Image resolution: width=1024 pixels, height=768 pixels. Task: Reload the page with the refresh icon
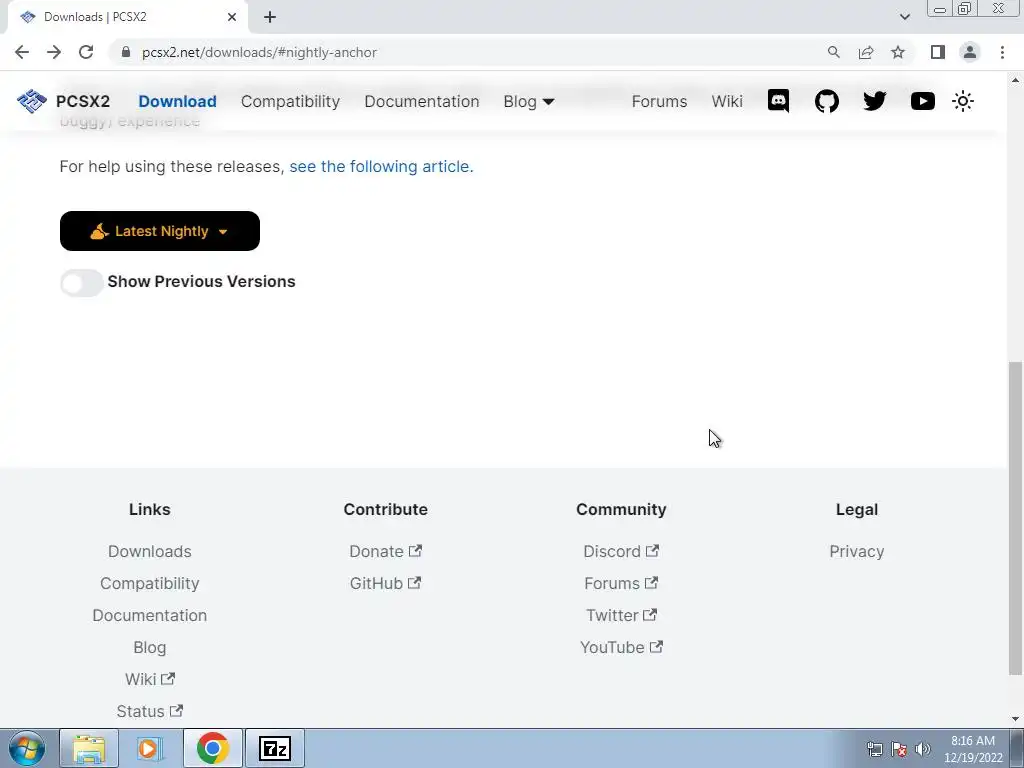(86, 52)
